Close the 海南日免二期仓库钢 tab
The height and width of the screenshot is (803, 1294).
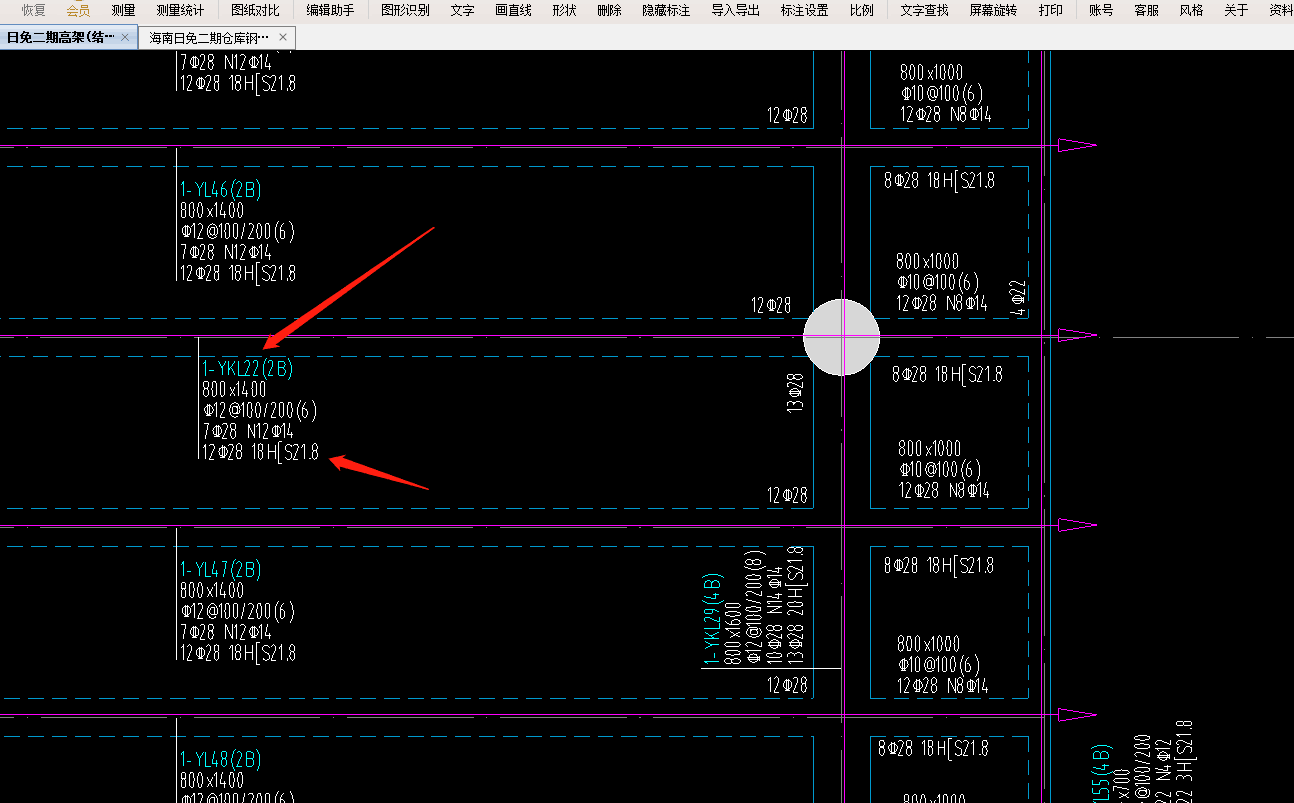point(283,38)
